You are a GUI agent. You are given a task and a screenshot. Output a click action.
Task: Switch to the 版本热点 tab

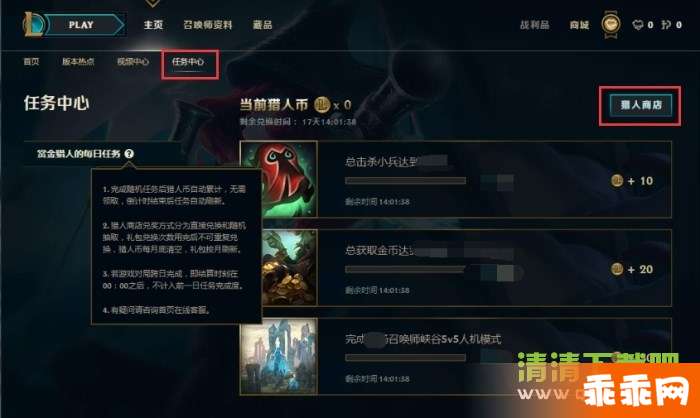click(x=78, y=62)
